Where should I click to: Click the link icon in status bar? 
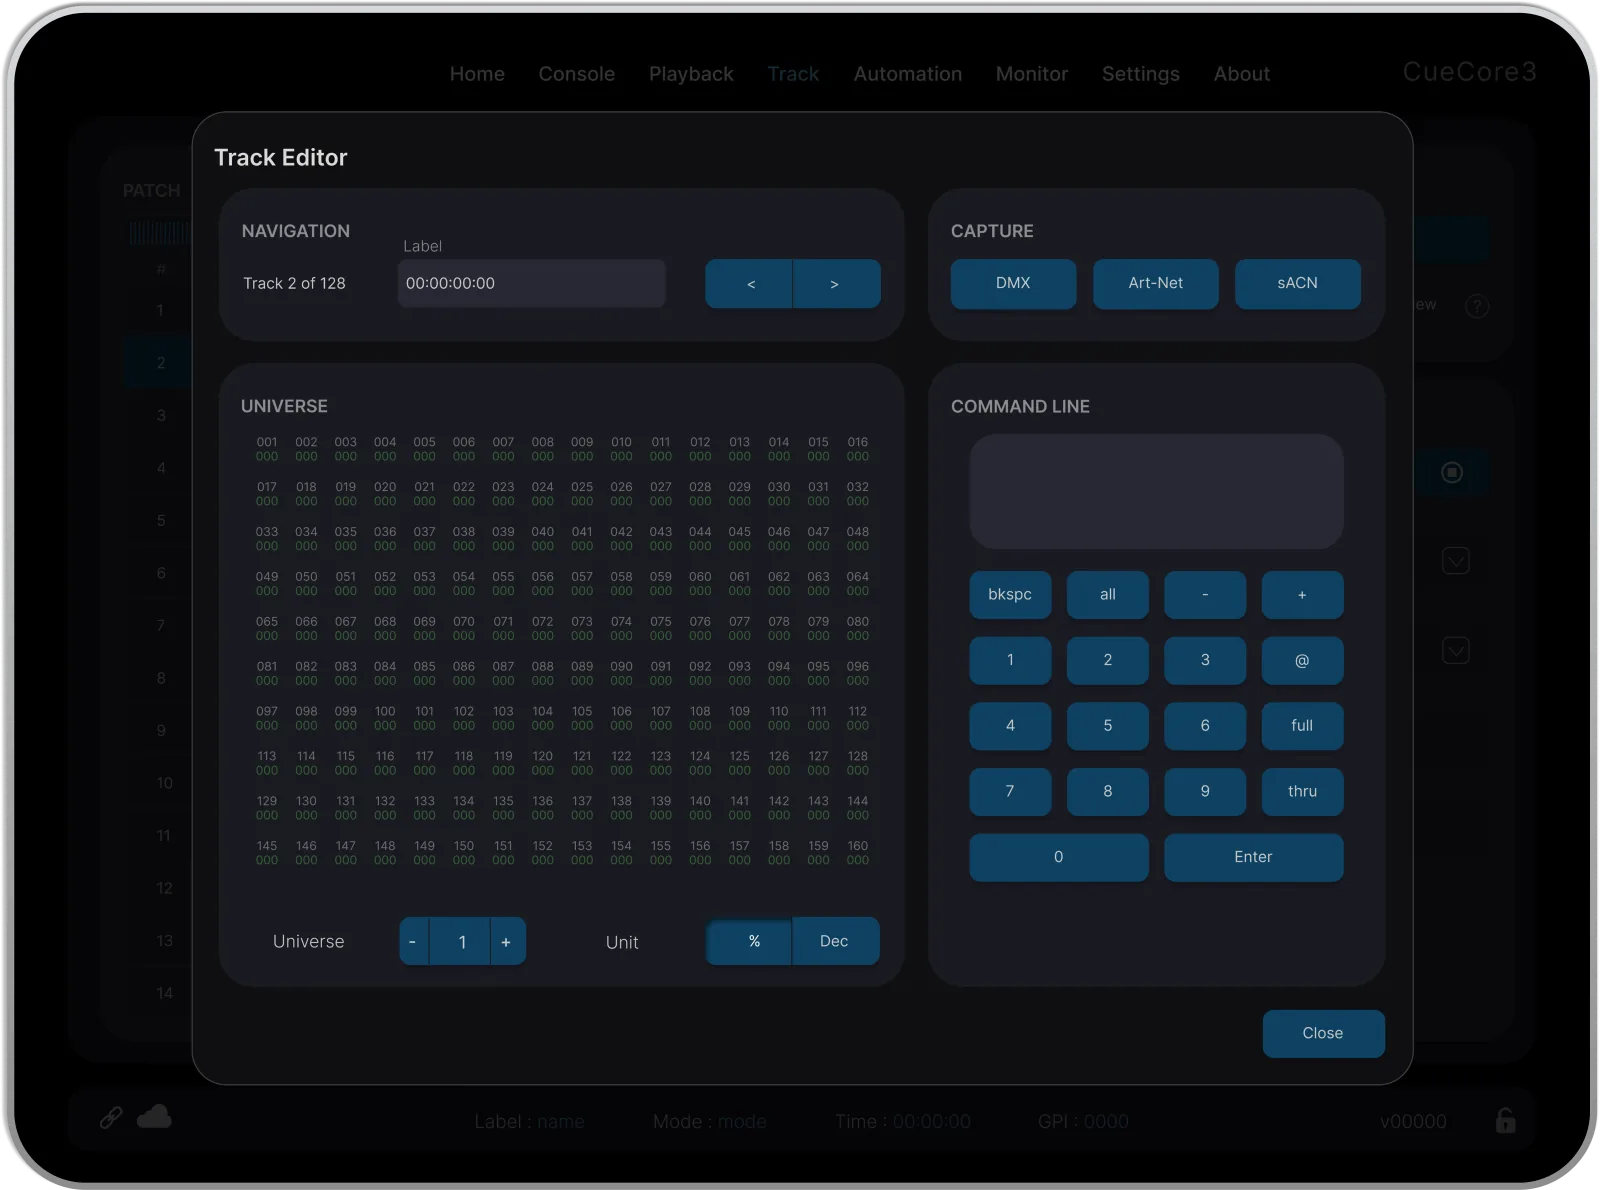(111, 1117)
